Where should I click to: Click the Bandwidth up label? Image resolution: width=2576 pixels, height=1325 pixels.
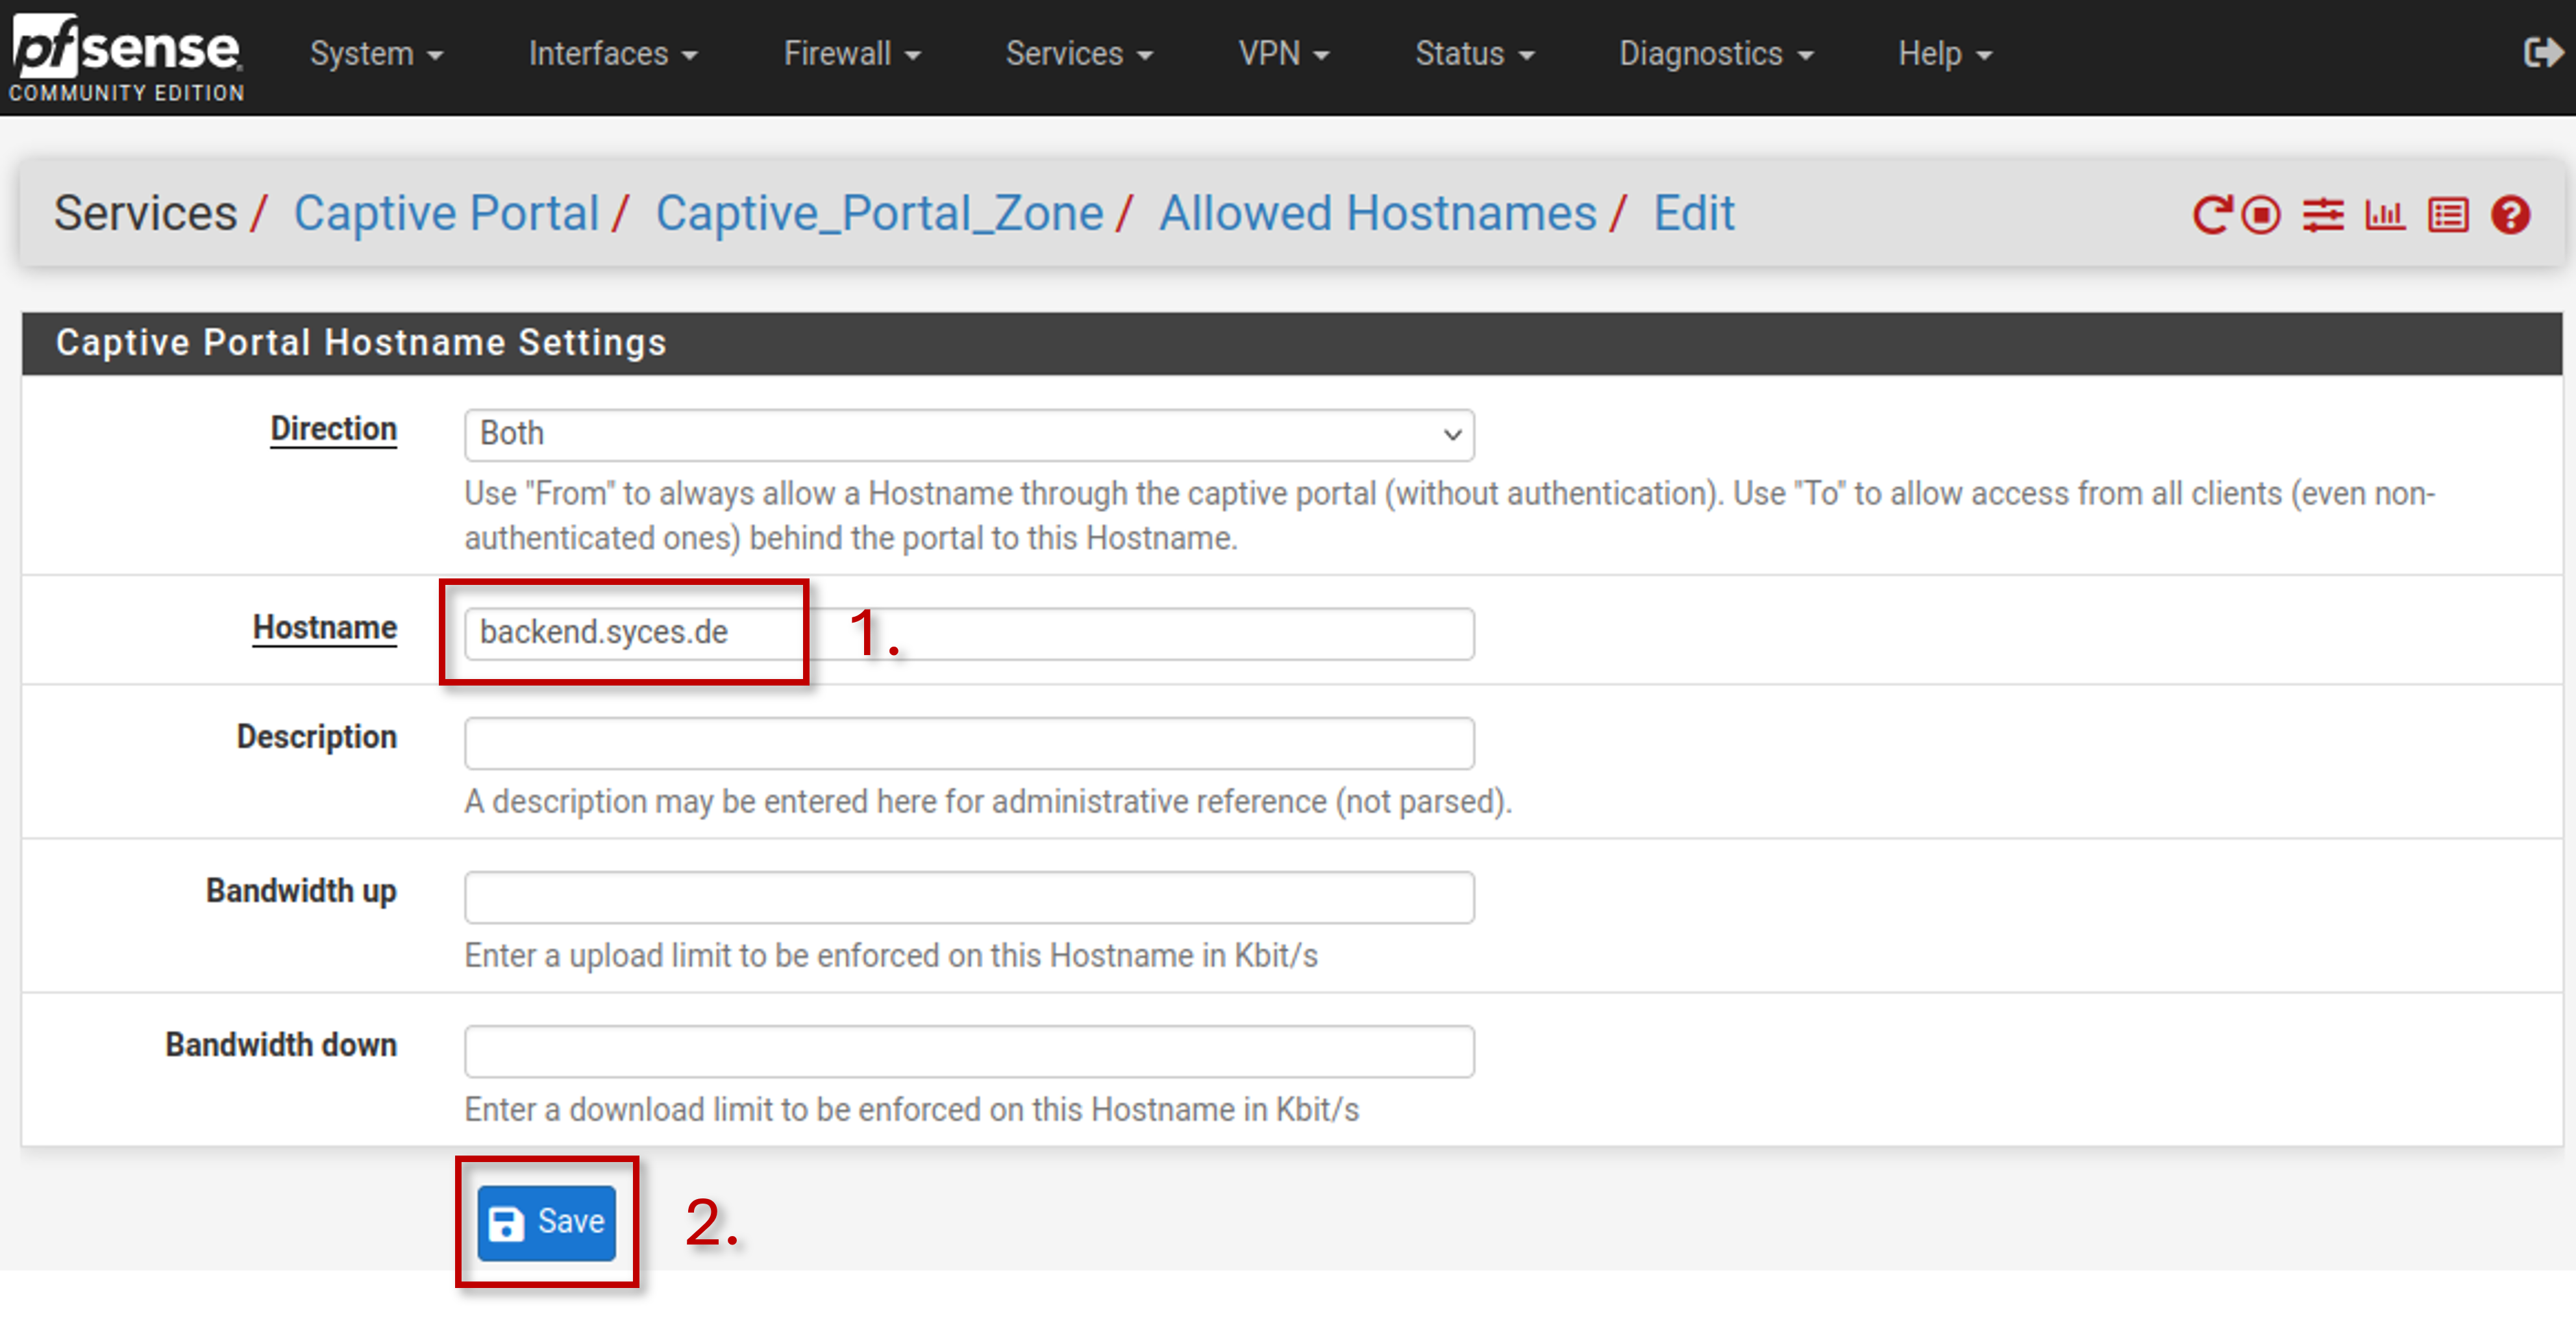click(301, 891)
